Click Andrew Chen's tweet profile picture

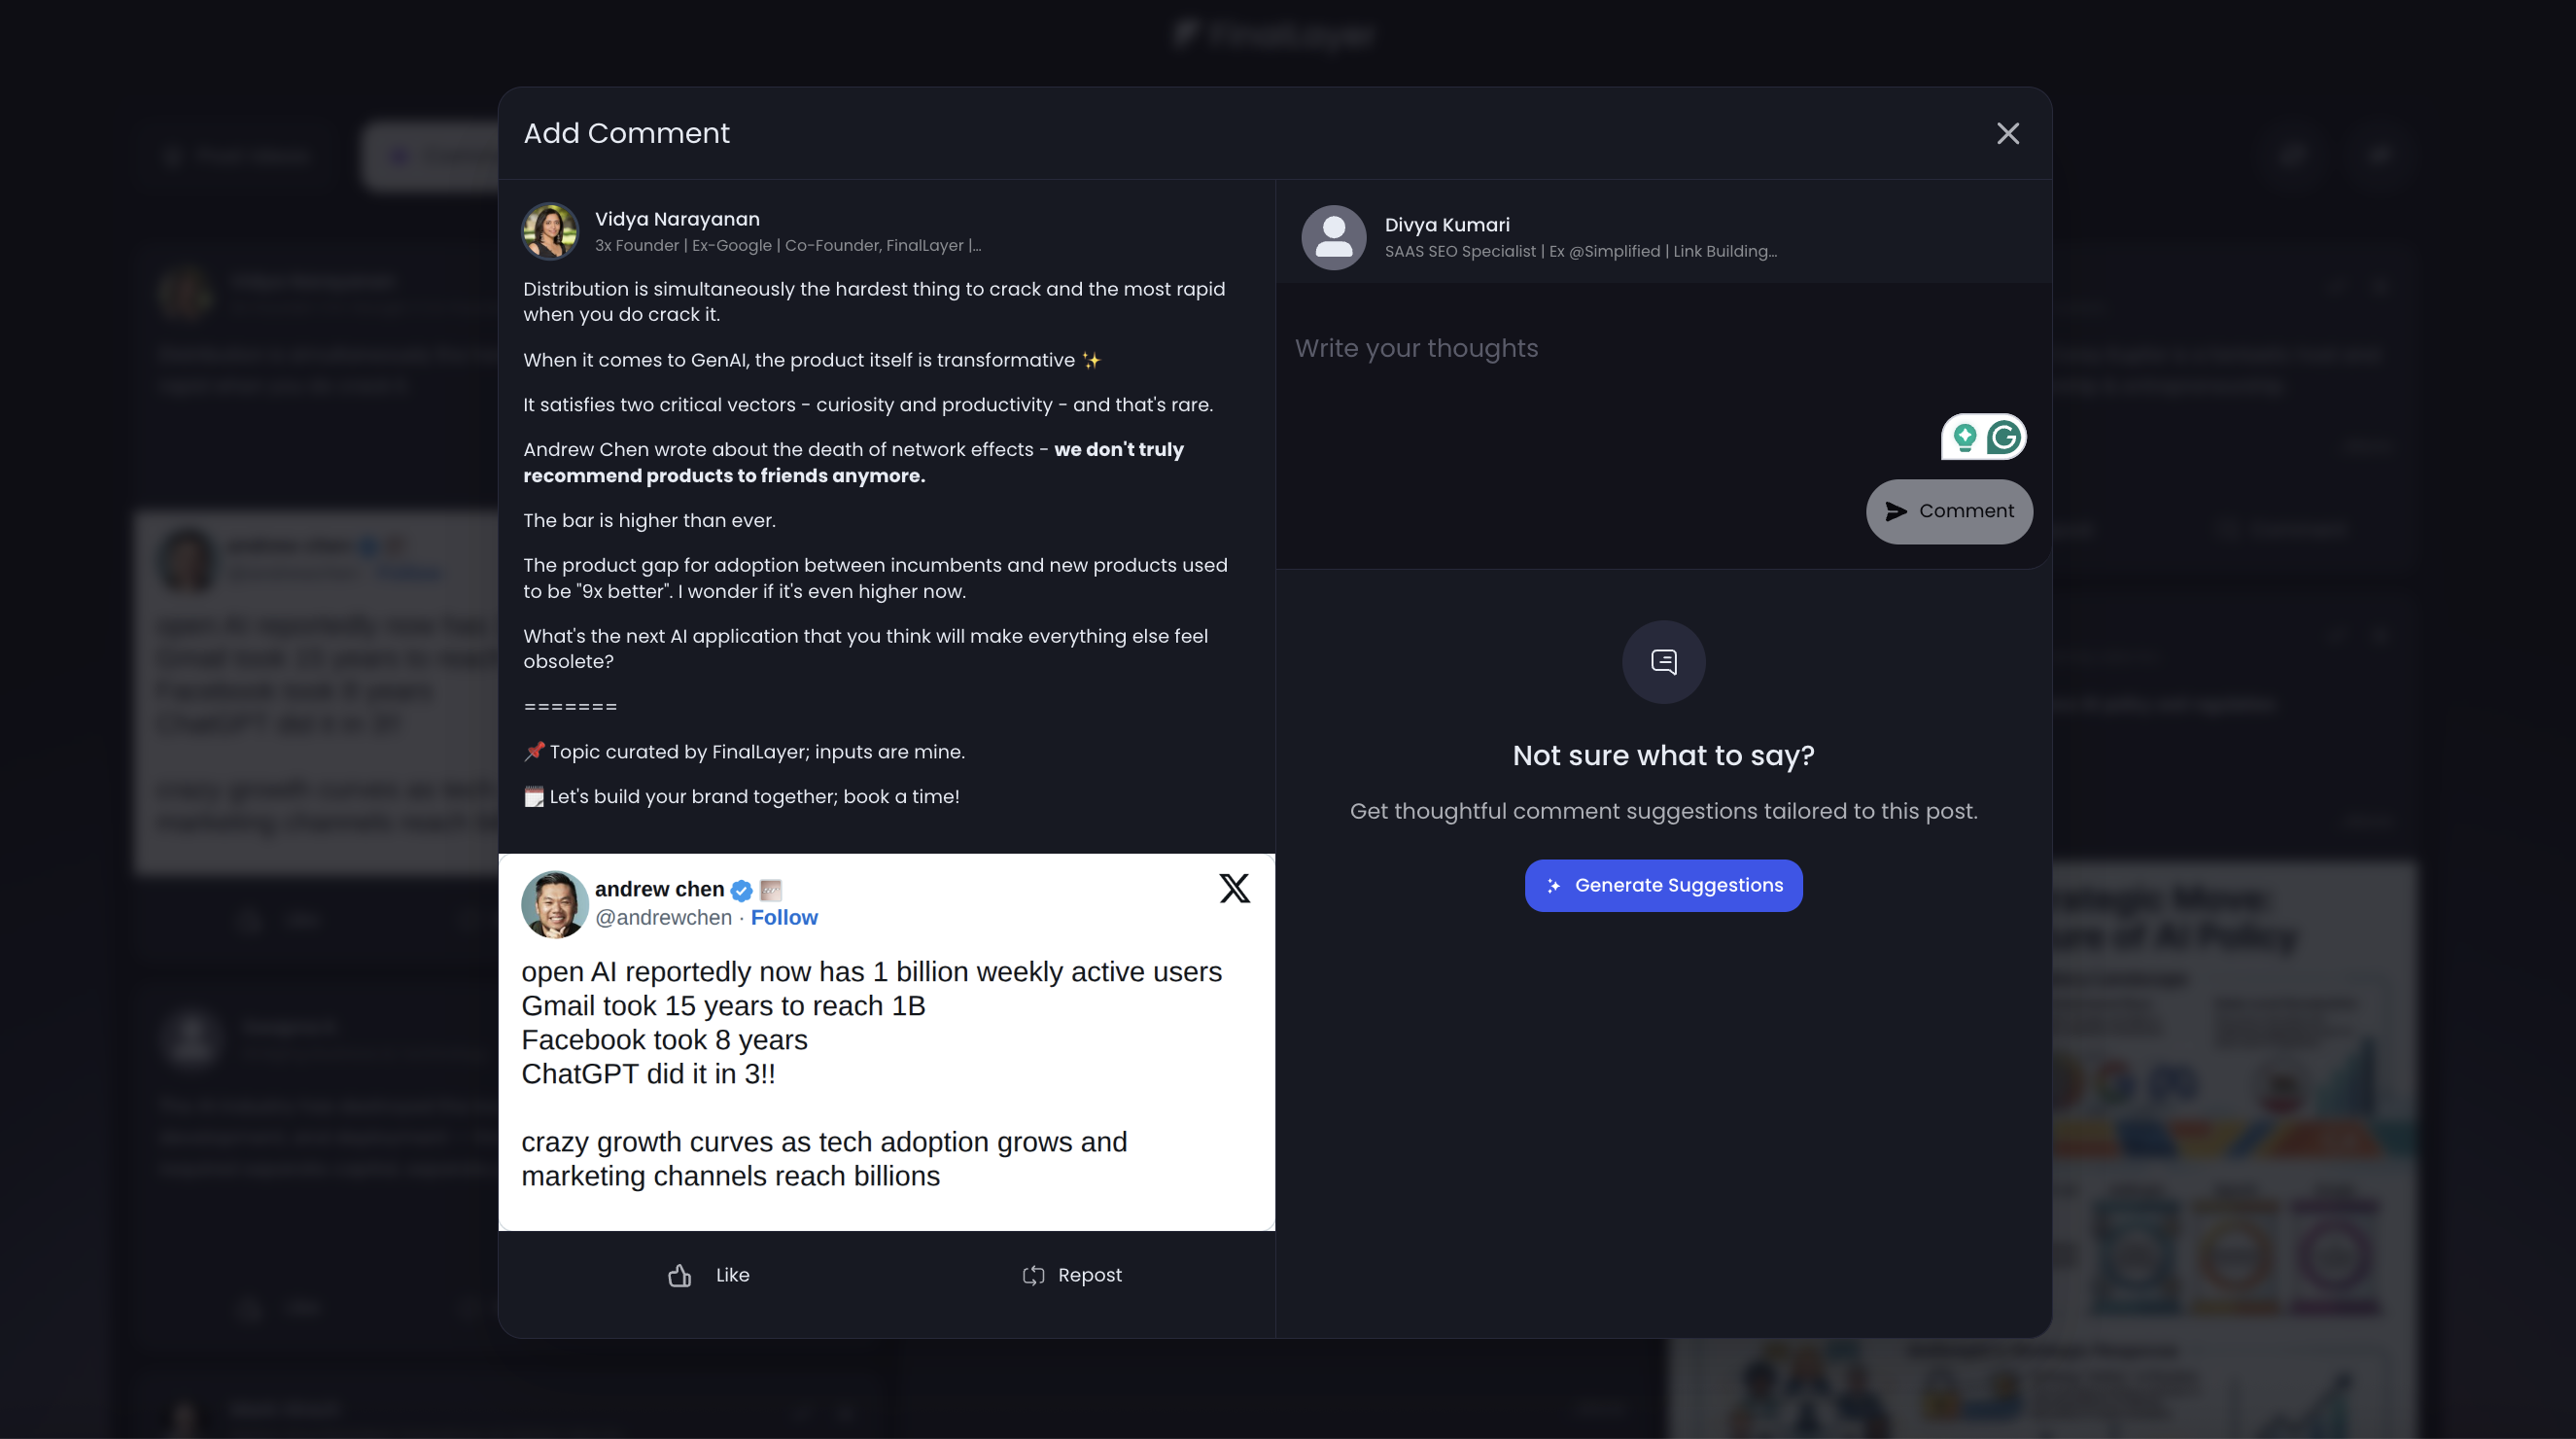554,904
